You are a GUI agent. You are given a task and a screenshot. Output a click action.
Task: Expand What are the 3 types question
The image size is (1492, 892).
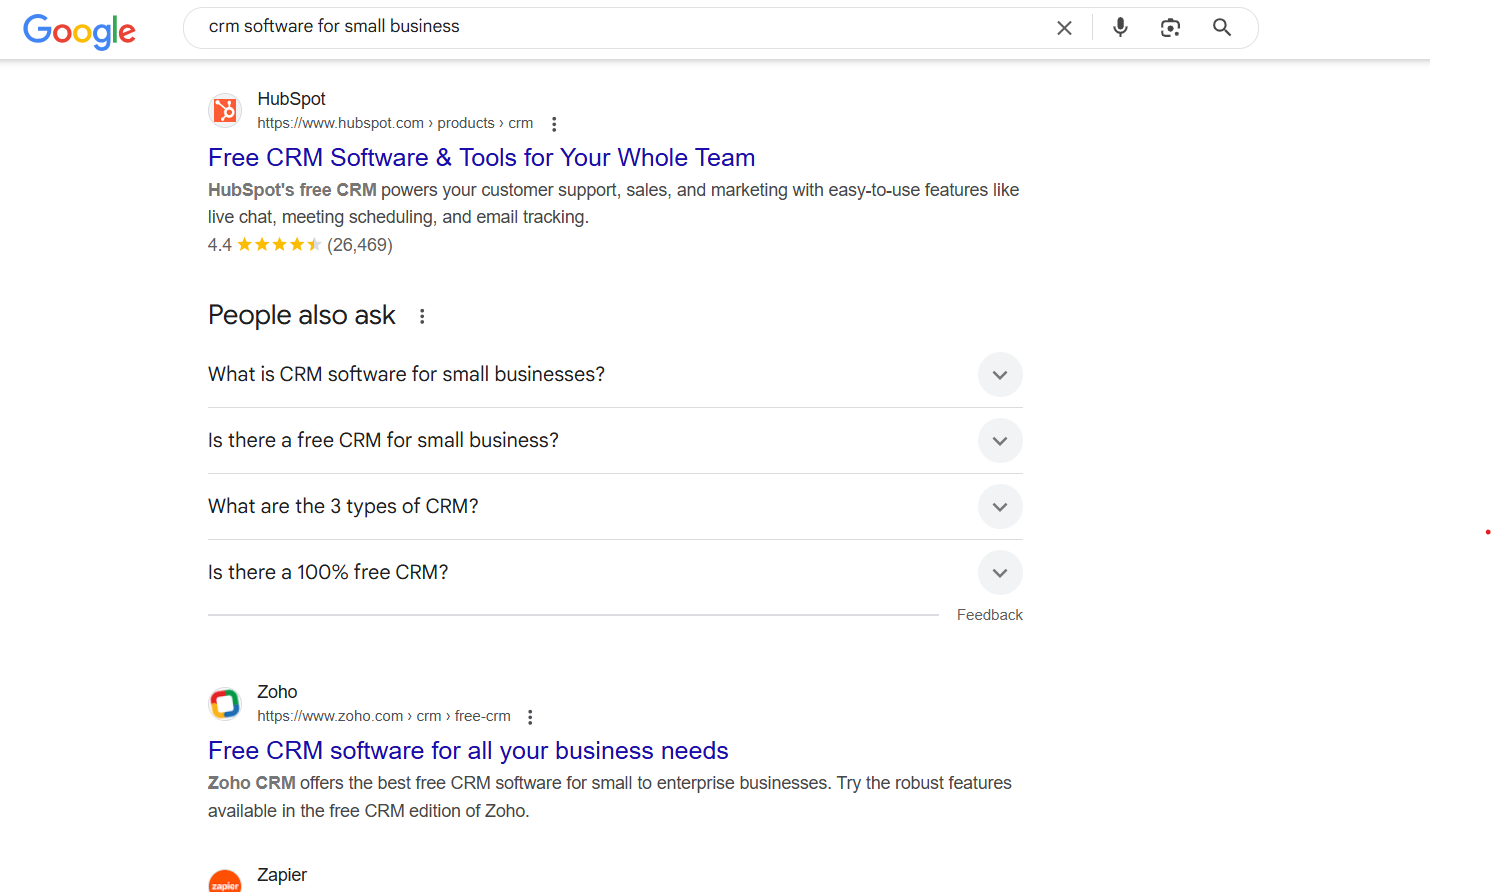pyautogui.click(x=615, y=507)
